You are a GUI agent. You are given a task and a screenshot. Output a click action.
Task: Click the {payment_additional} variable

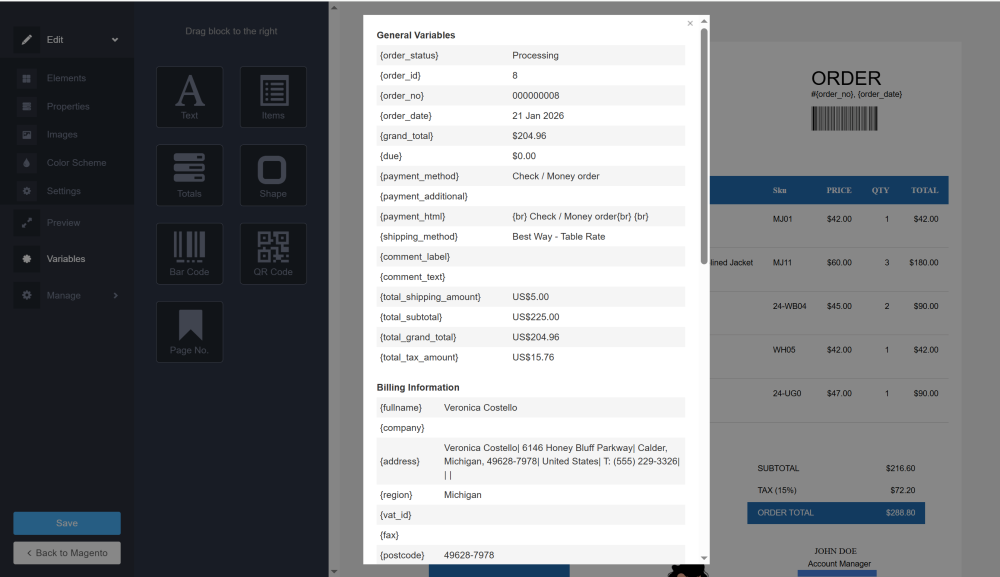(x=423, y=196)
